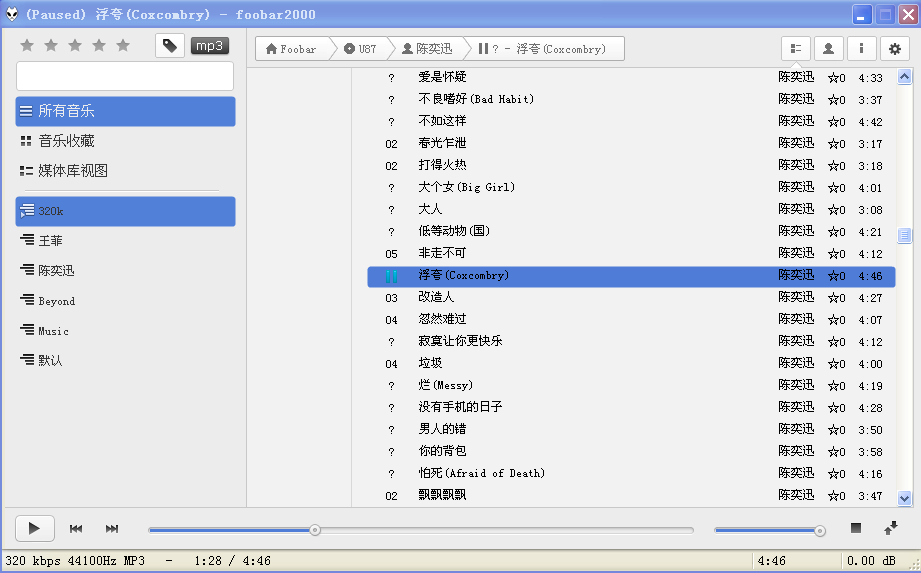The image size is (921, 573).
Task: Select track 烂 (Messy)
Action: [x=631, y=386]
